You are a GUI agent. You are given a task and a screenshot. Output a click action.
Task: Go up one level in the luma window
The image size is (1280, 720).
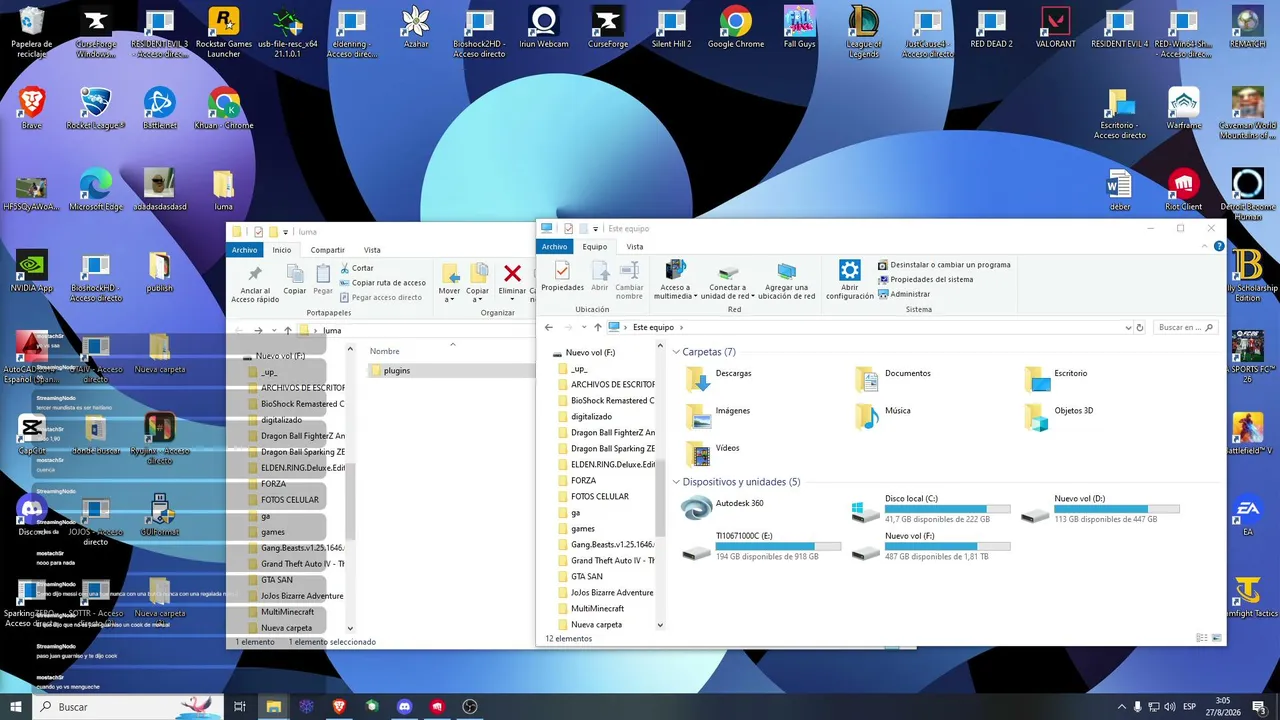click(288, 330)
